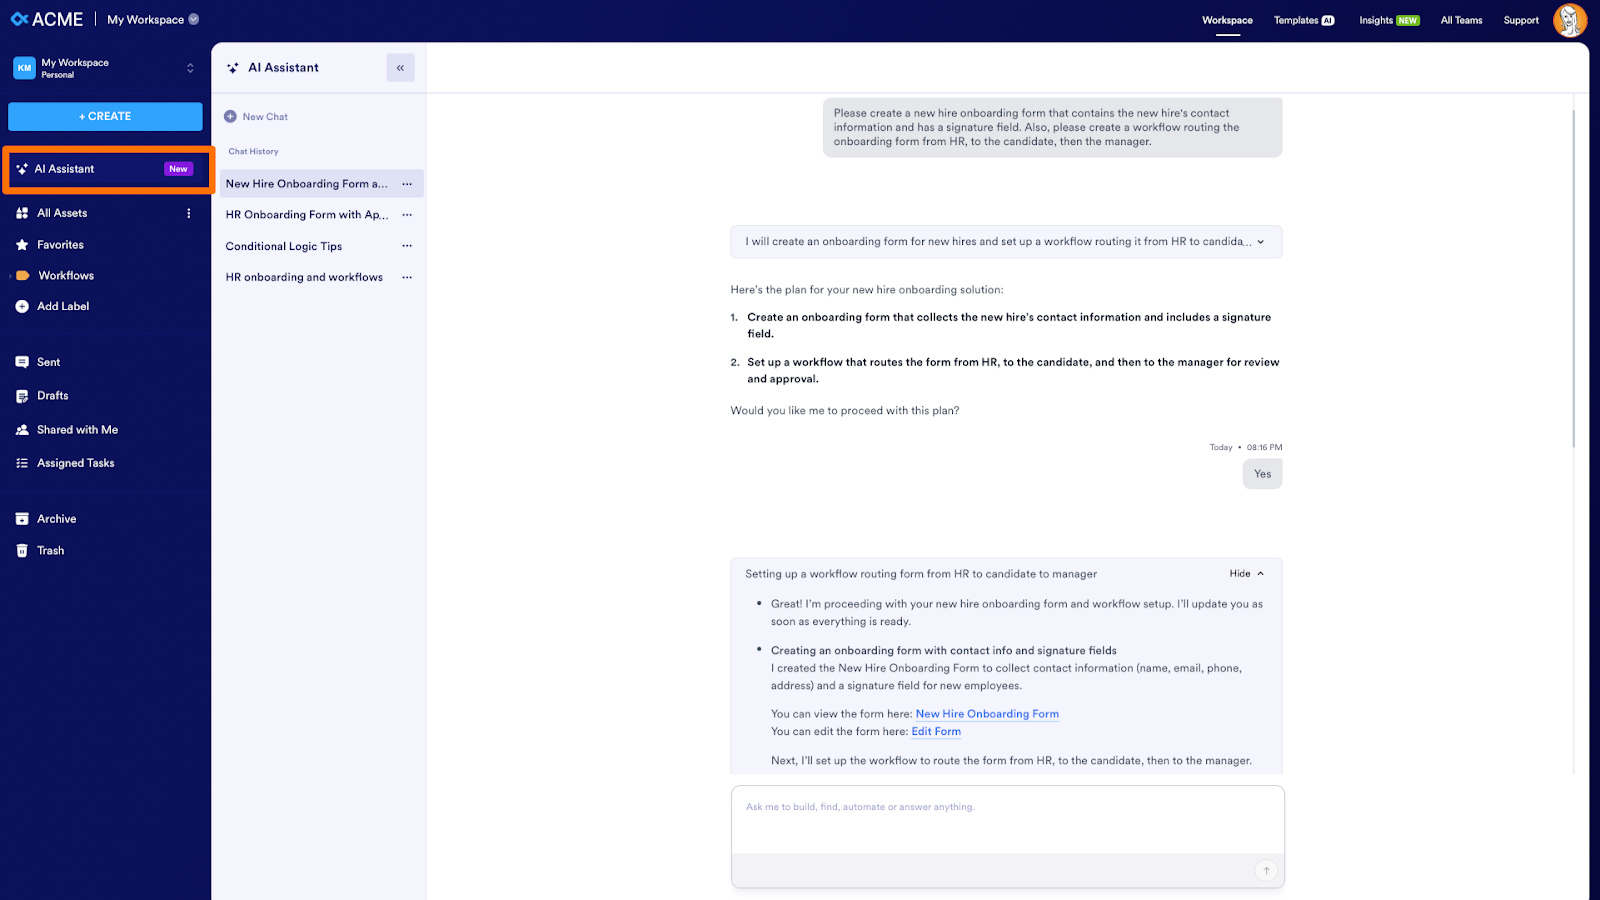
Task: Open Assigned Tasks
Action: click(73, 462)
